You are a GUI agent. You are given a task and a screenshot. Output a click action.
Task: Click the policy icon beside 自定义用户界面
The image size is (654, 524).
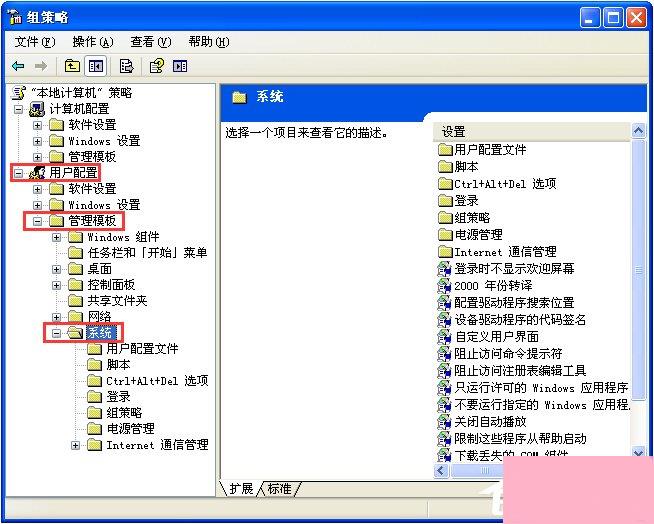pyautogui.click(x=444, y=337)
